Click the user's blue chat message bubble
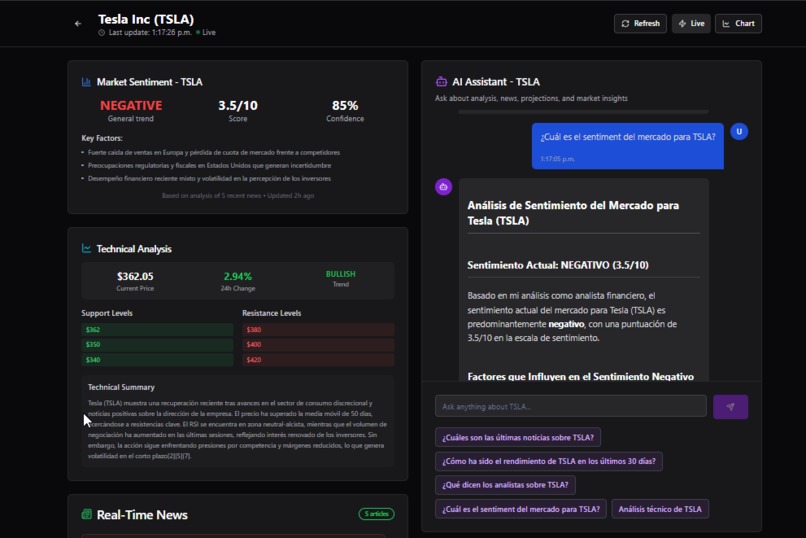806x538 pixels. coord(628,146)
